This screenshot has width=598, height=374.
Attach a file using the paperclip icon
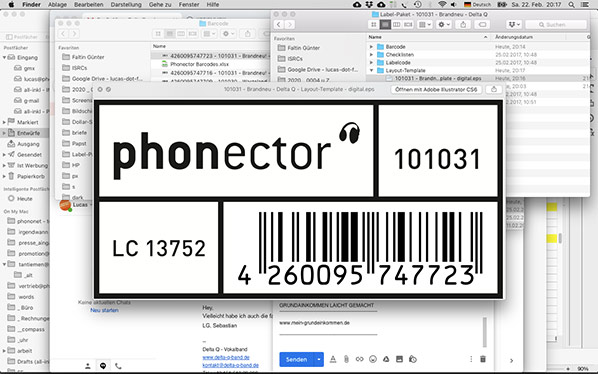(346, 359)
